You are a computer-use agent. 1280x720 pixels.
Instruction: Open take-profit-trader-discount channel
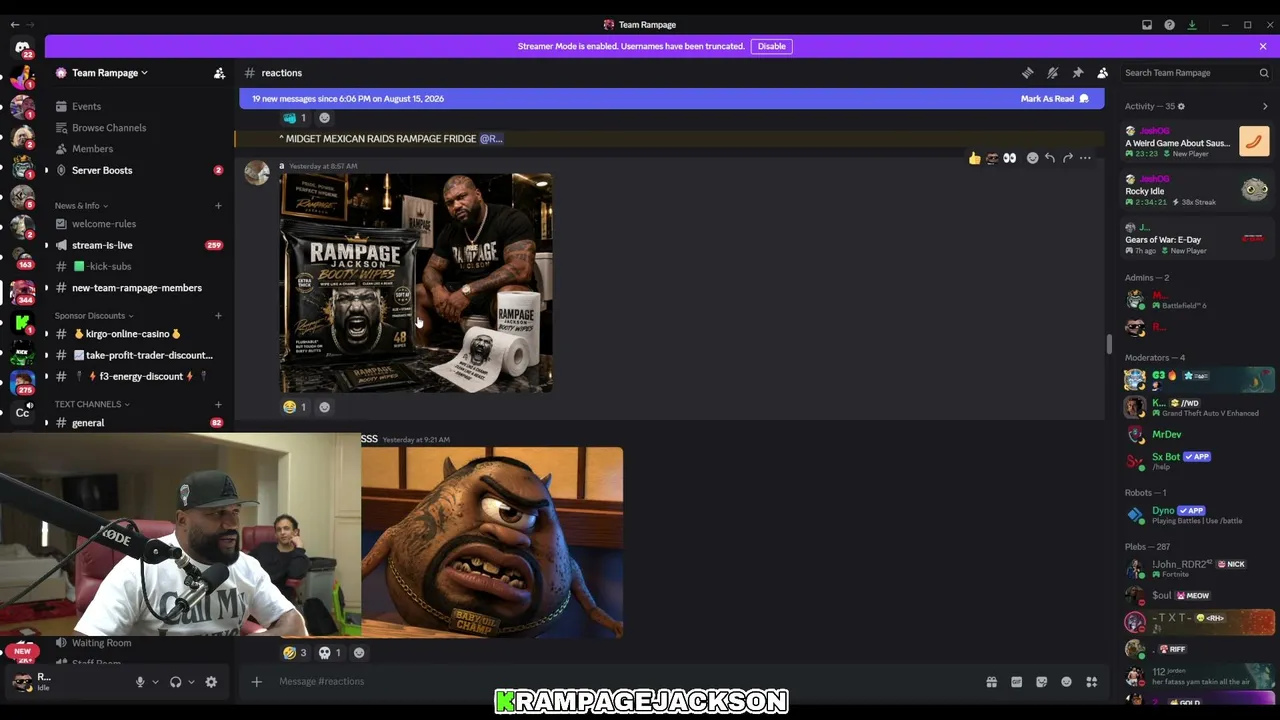click(x=139, y=355)
